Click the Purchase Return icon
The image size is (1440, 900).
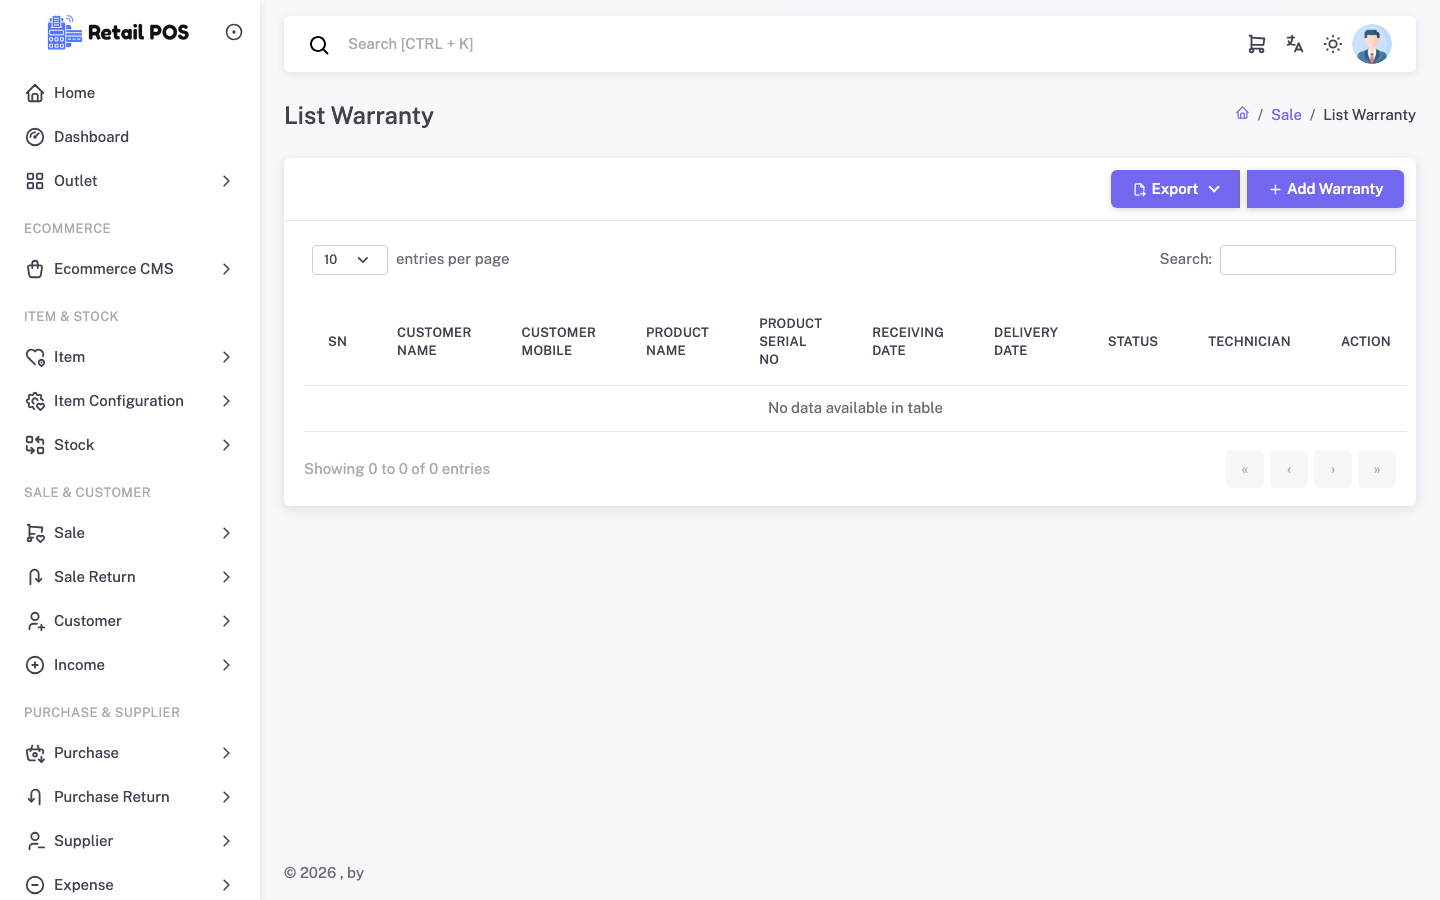click(35, 797)
